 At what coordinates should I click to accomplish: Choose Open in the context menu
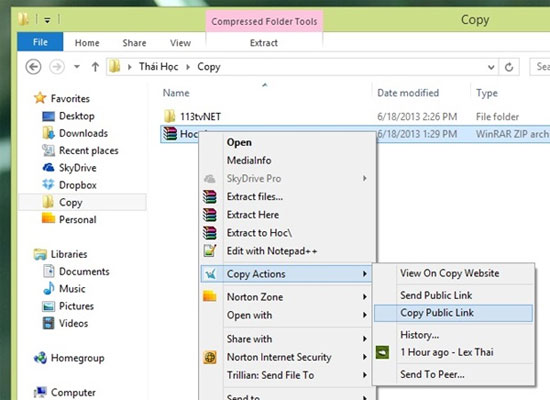tap(239, 142)
